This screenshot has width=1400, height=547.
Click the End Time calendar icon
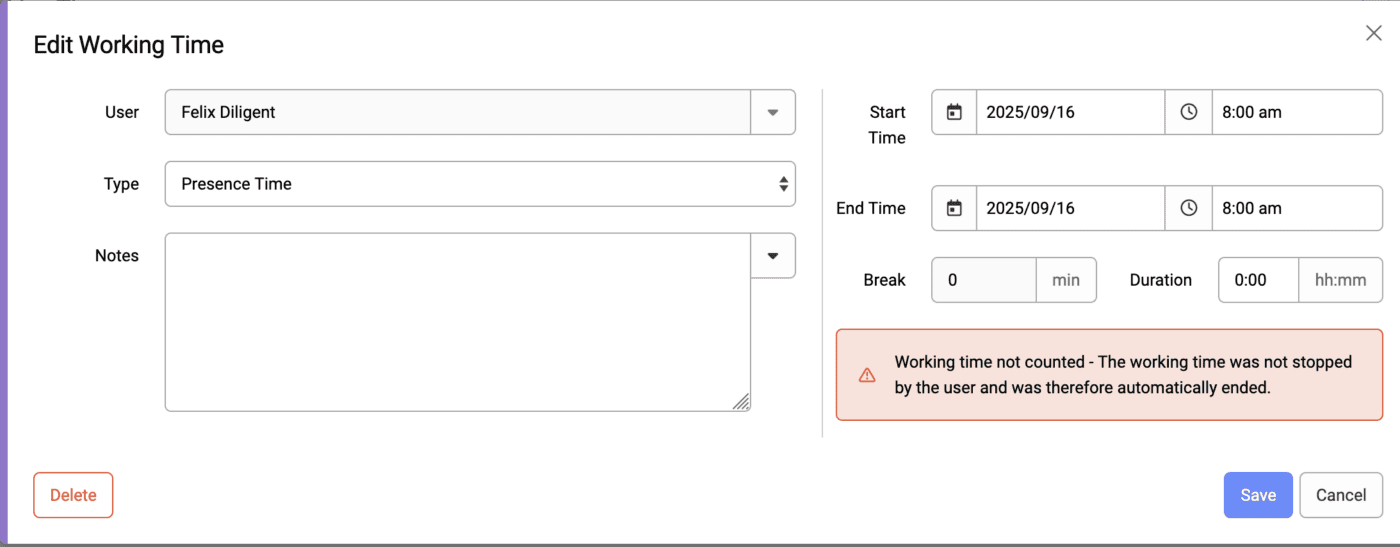(954, 208)
